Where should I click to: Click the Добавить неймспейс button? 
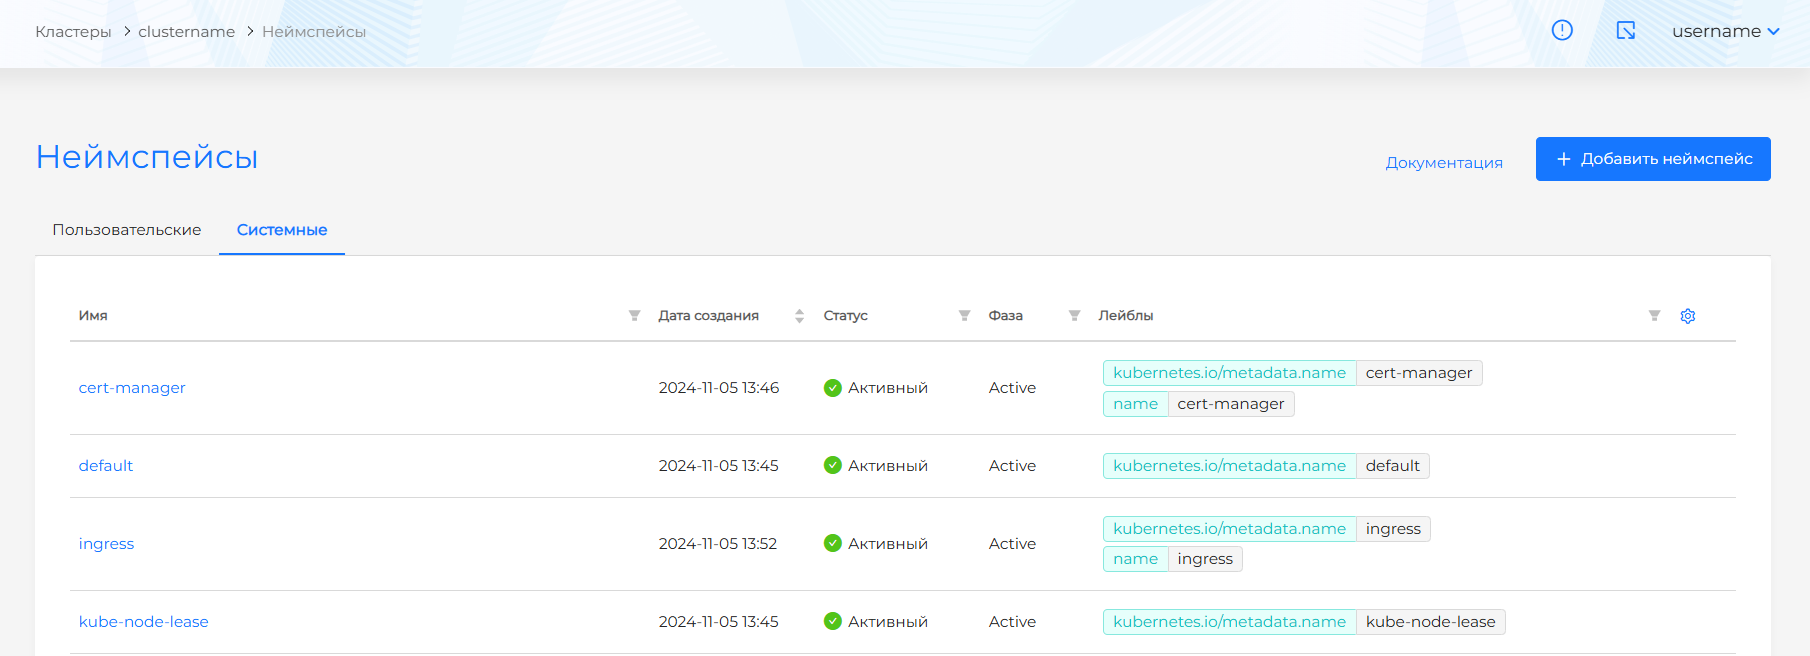point(1653,159)
